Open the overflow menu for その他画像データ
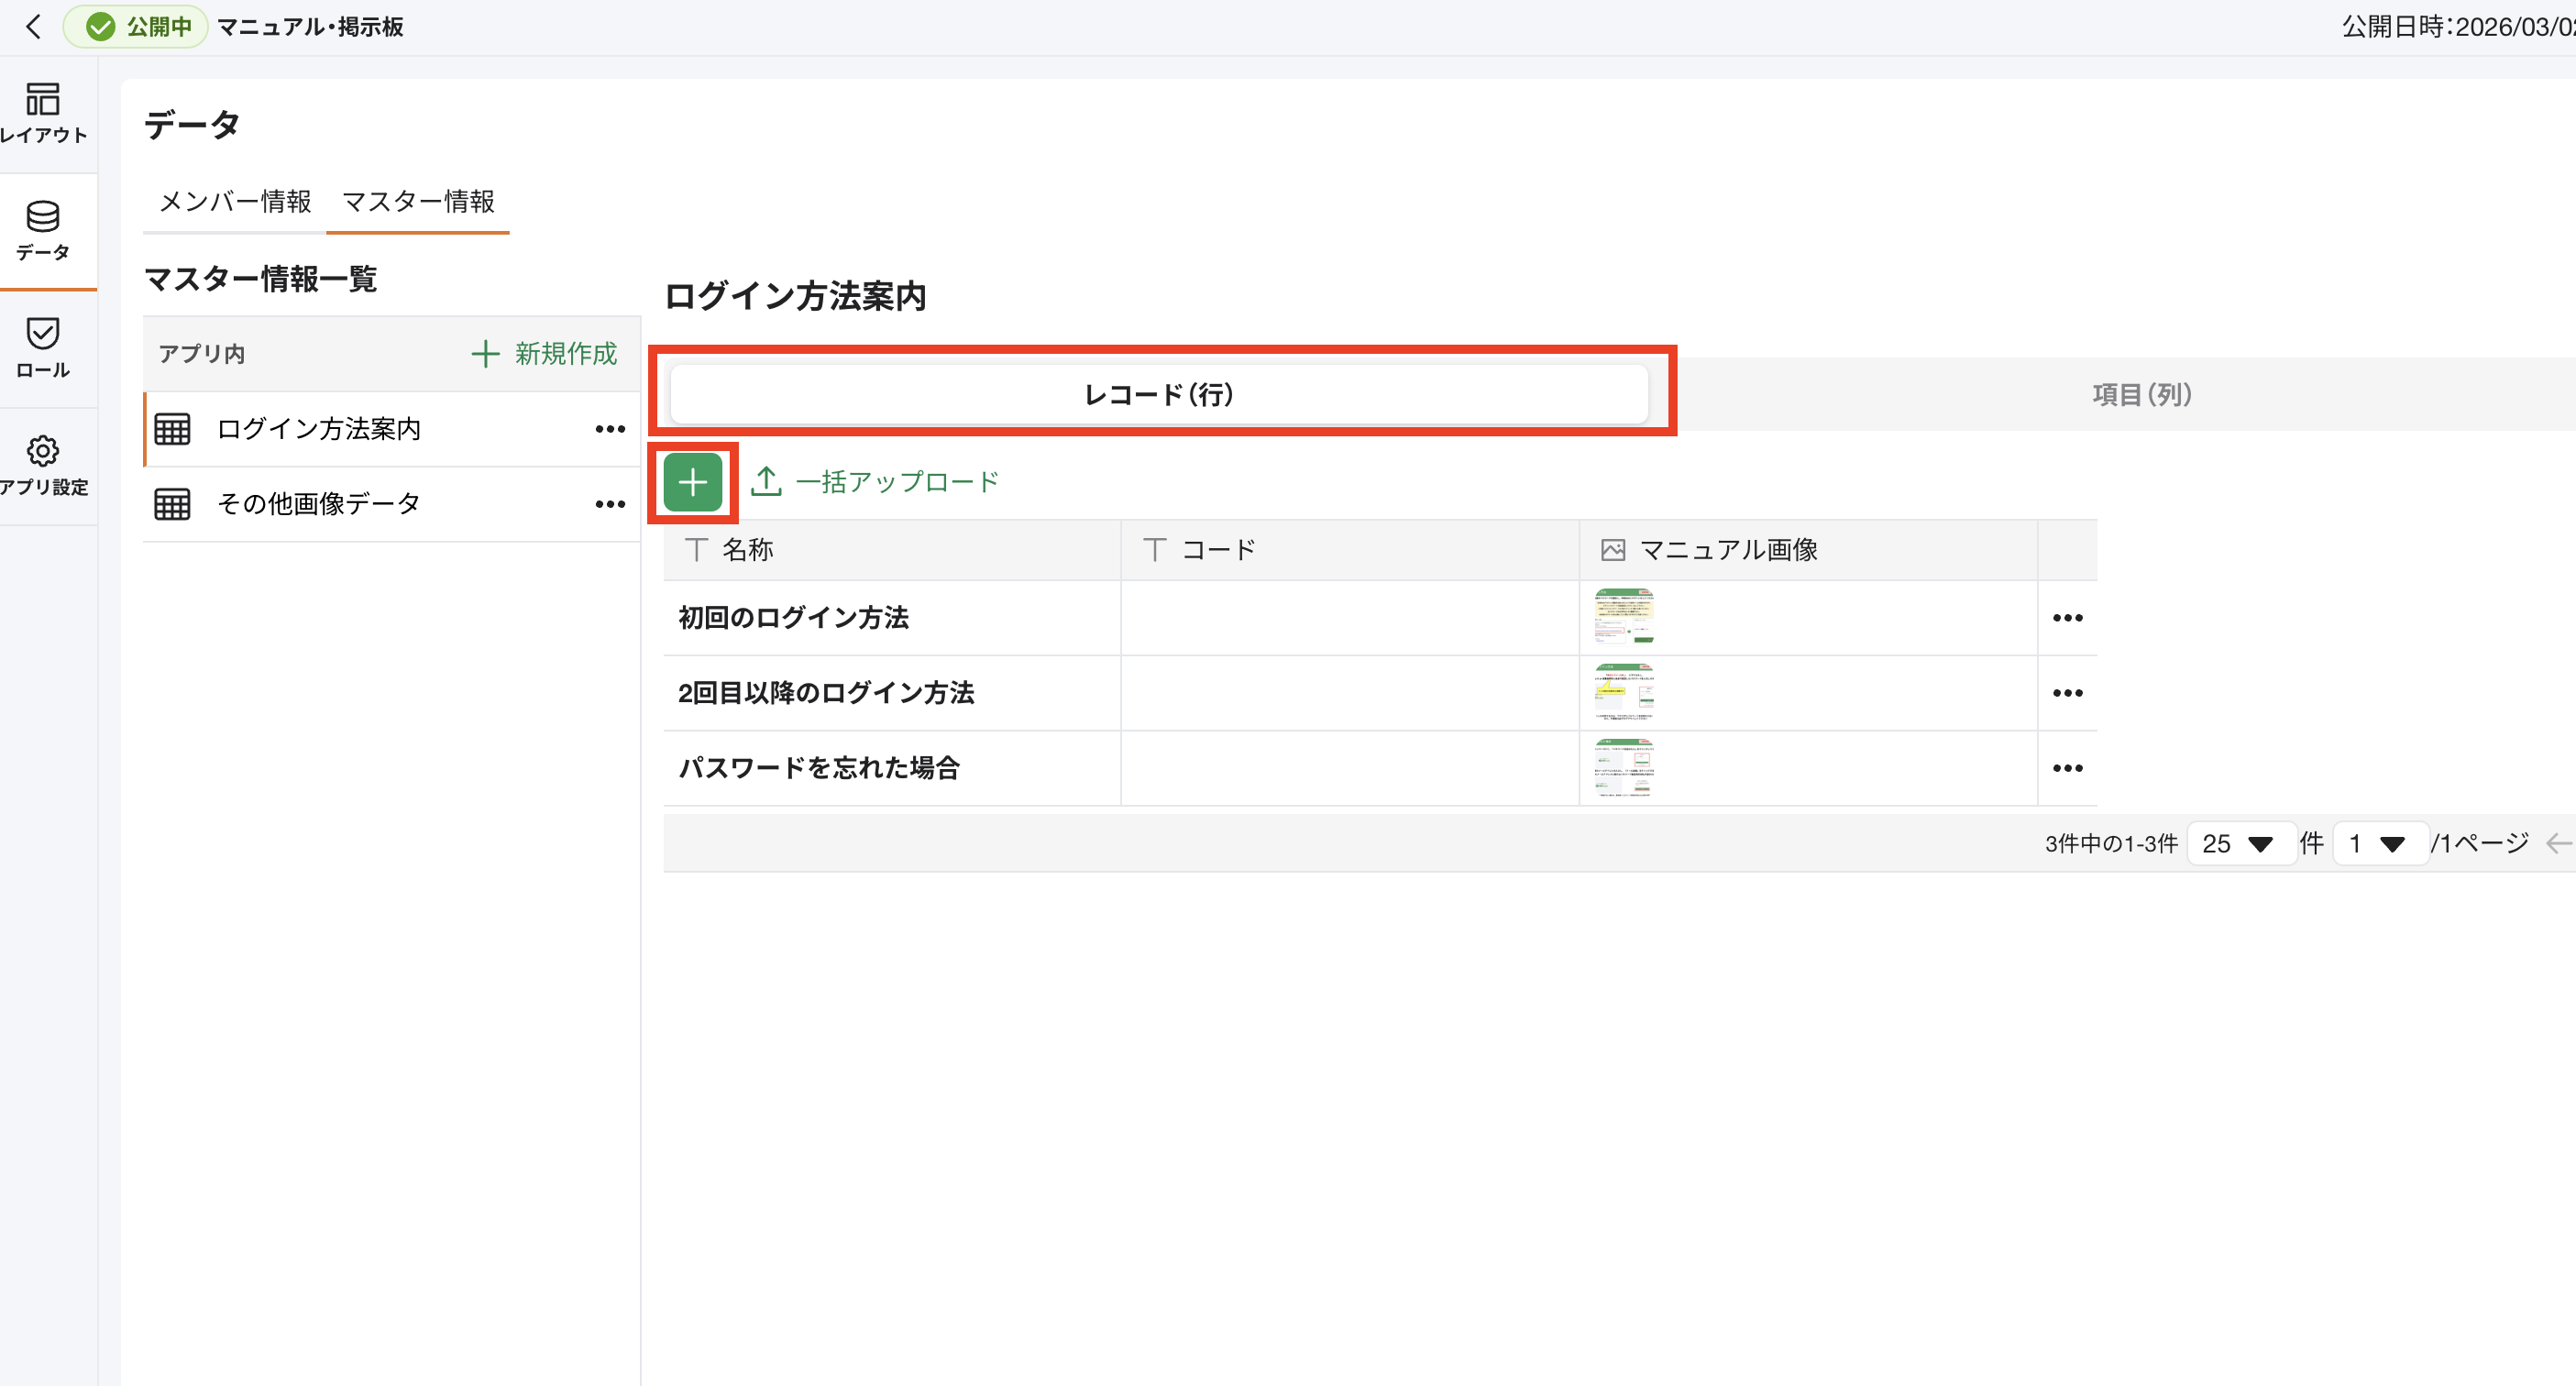Screen dimensions: 2576x1386 (x=610, y=504)
